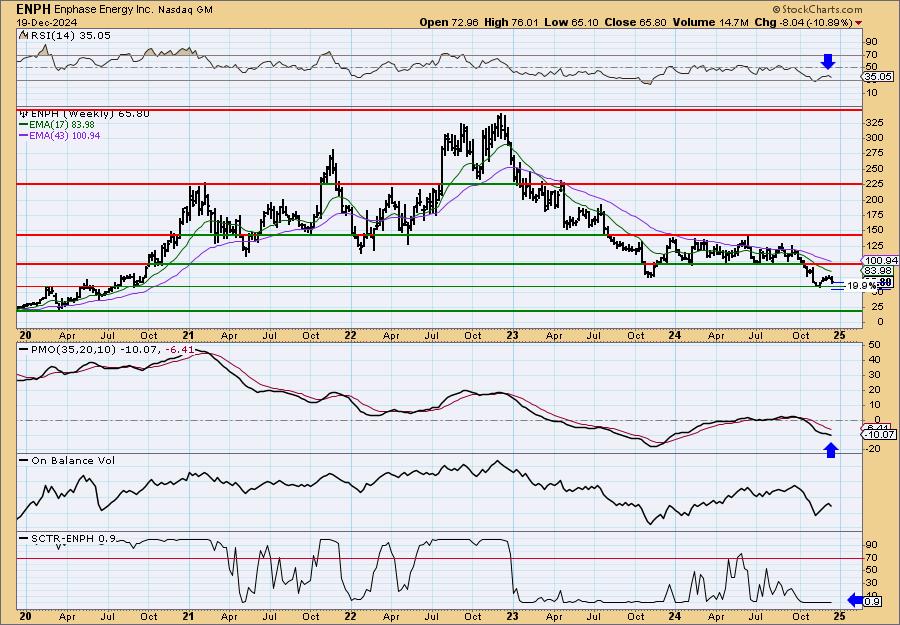Screen dimensions: 900x625
Task: Click the 83.98 EMA value tag on the price axis
Action: pyautogui.click(x=878, y=270)
